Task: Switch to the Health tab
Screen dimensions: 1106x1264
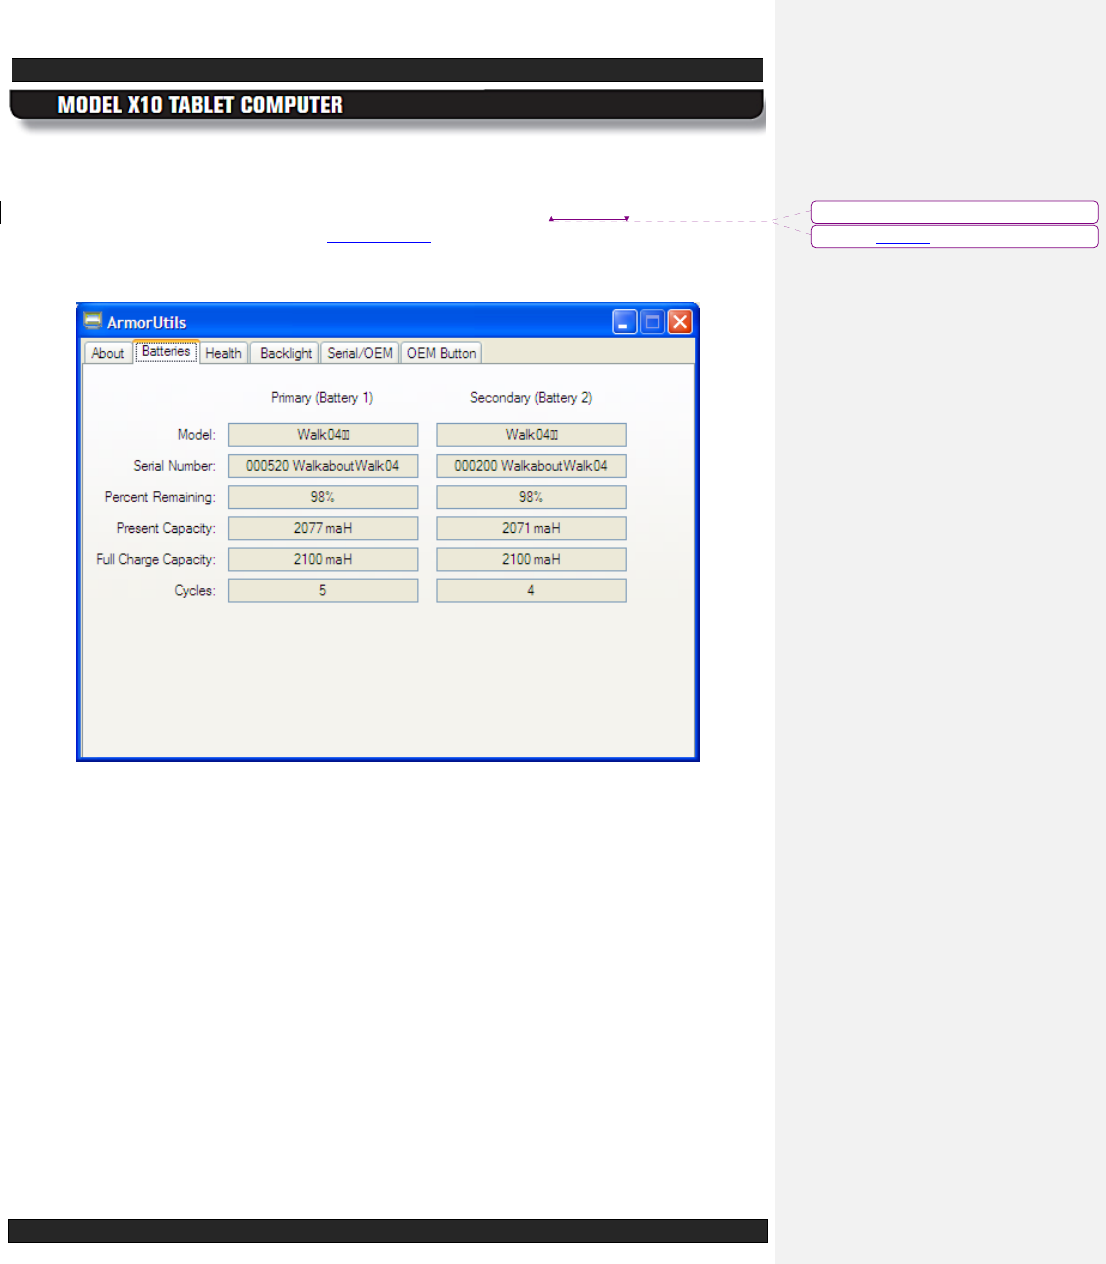Action: (223, 353)
